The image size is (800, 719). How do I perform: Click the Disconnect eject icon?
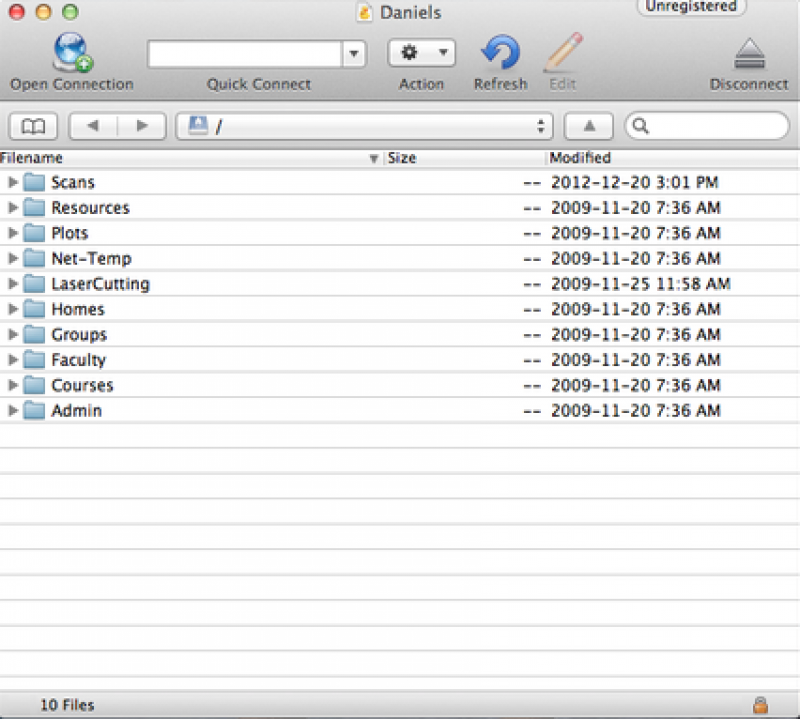click(x=749, y=54)
